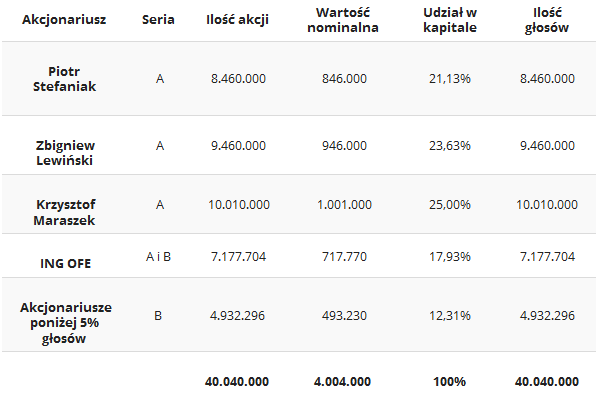Click the Krzysztof Maraszek shareholder name
The width and height of the screenshot is (598, 398).
click(65, 212)
